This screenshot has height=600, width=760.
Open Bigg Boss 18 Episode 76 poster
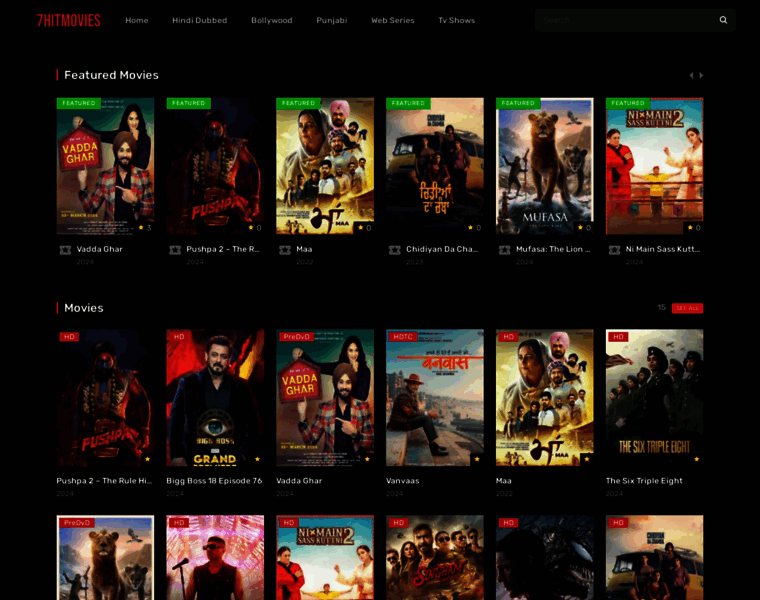pos(215,398)
